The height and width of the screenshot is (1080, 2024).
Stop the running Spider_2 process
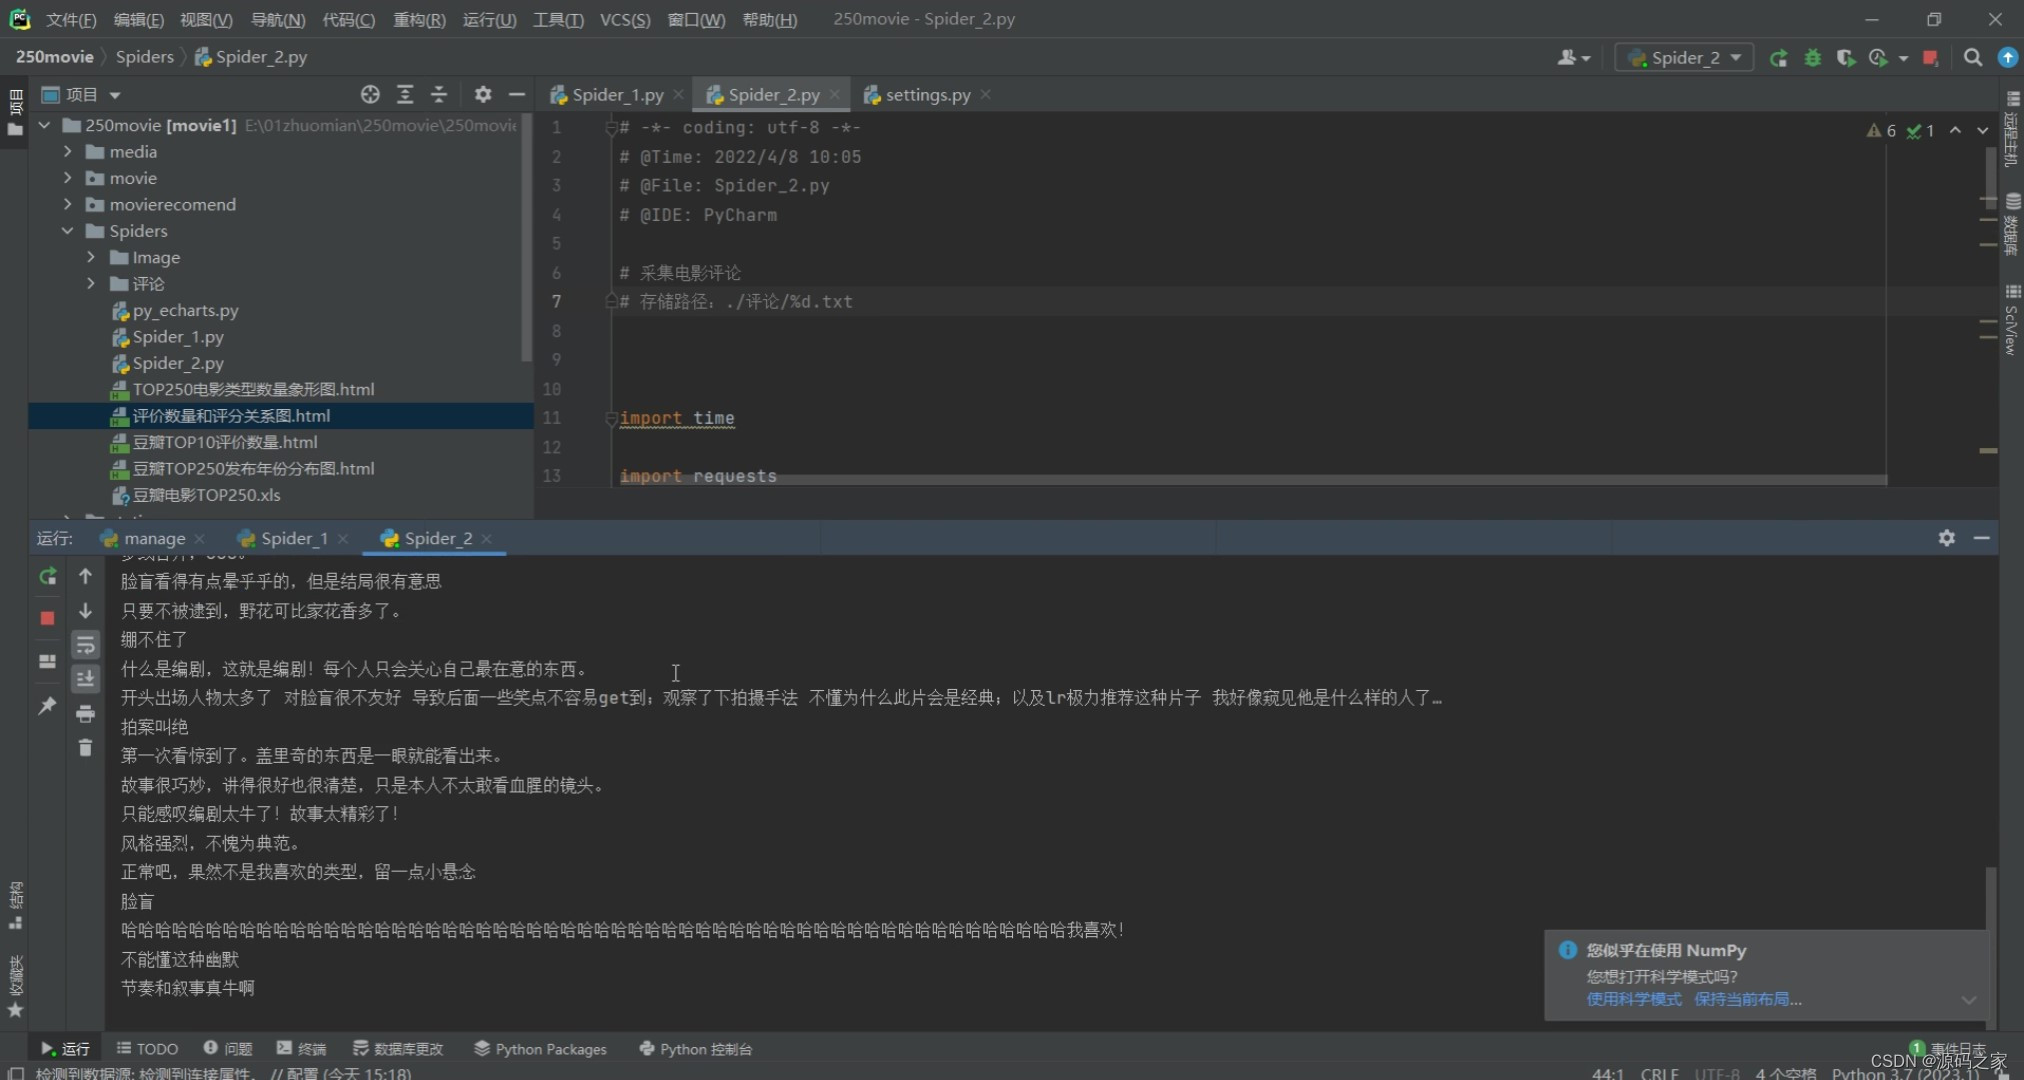pos(47,618)
